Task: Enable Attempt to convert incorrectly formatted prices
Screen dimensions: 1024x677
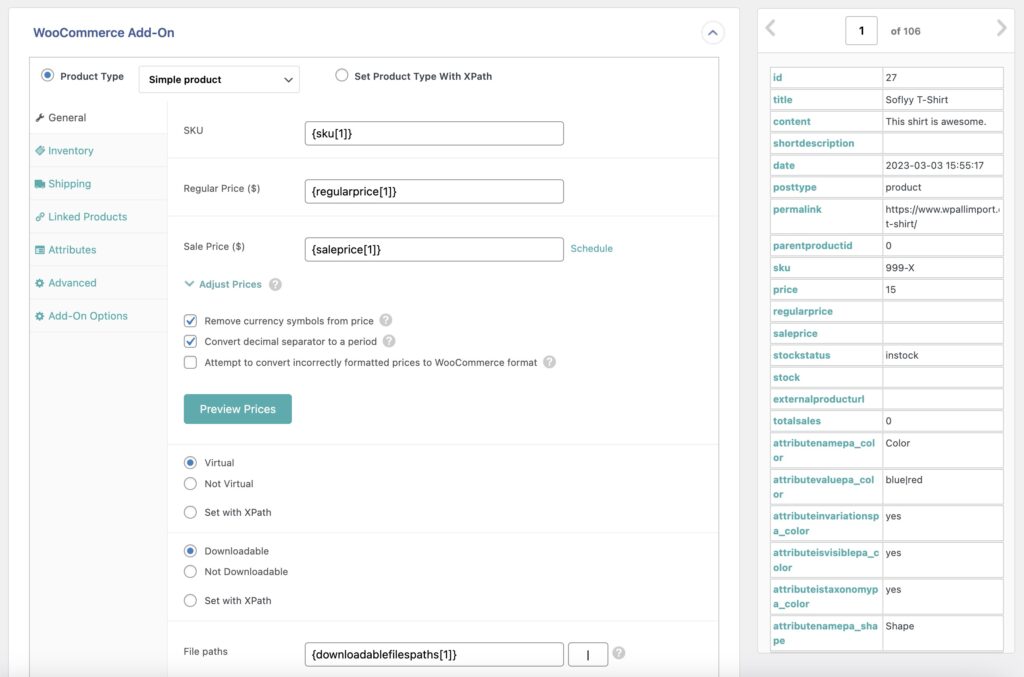Action: click(x=190, y=363)
